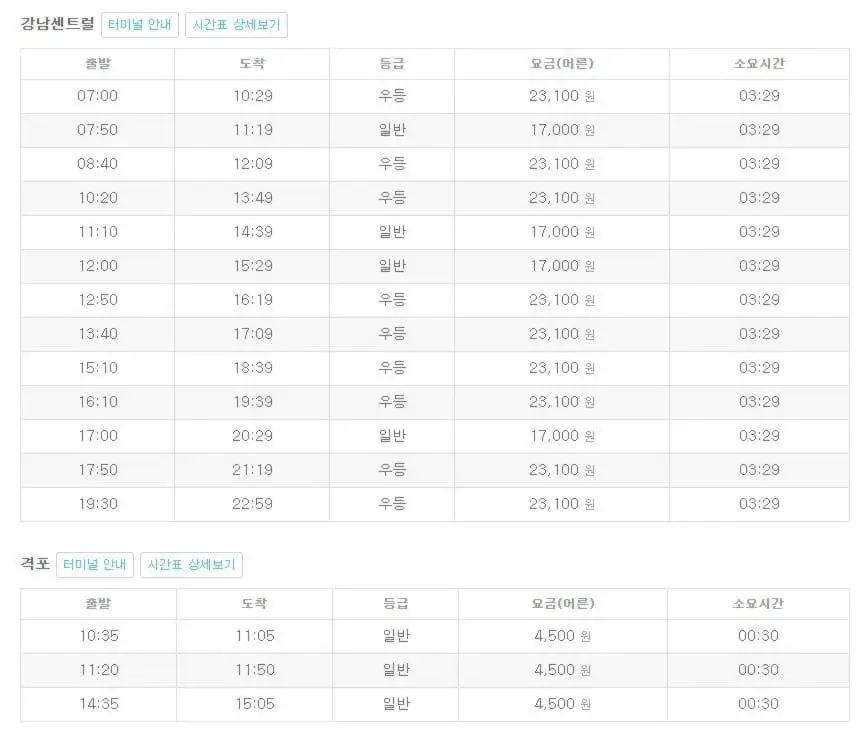Click the 23,100 원 fare in 15:10 row
The width and height of the screenshot is (865, 743).
click(562, 368)
